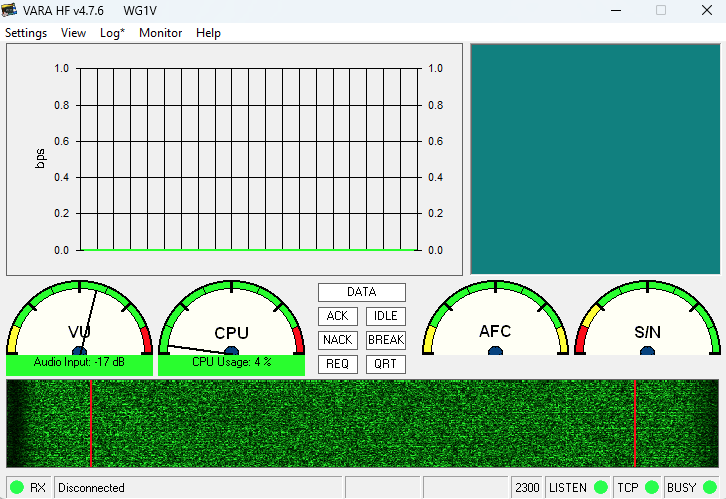This screenshot has height=499, width=726.
Task: Click the left red waterfall marker line
Action: click(x=91, y=423)
